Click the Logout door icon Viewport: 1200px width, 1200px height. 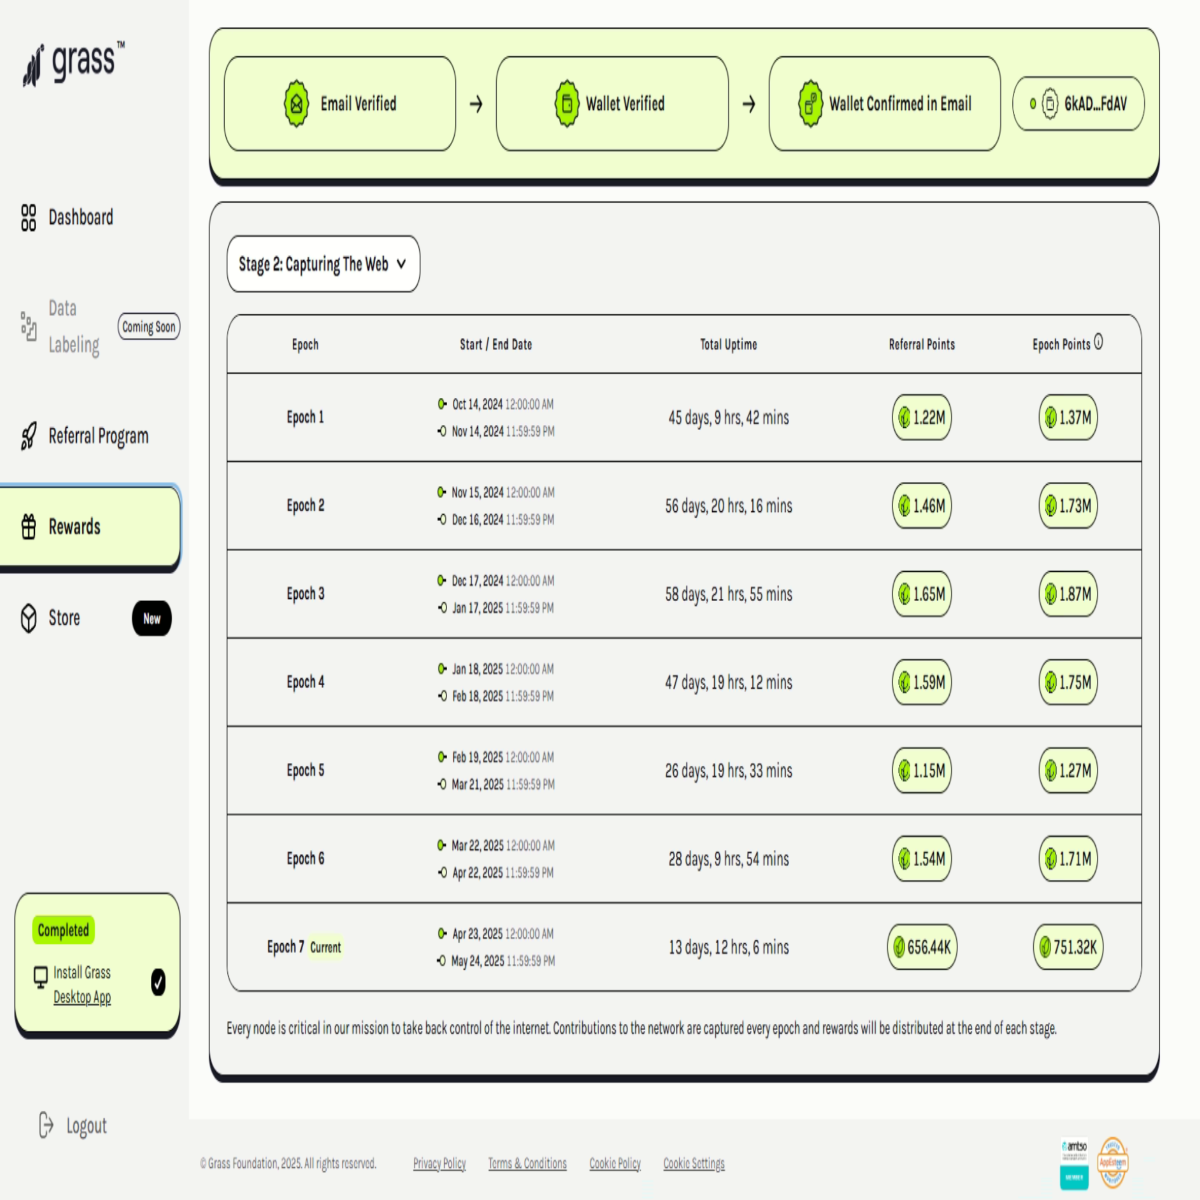point(46,1125)
